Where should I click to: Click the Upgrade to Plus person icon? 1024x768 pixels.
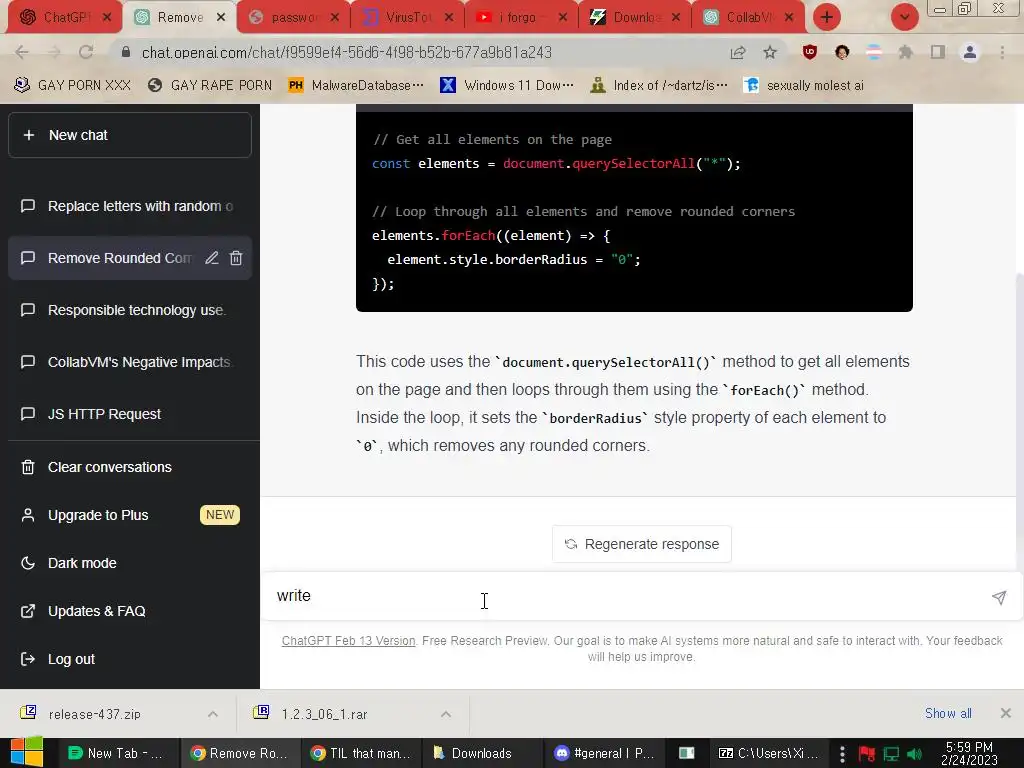tap(28, 515)
